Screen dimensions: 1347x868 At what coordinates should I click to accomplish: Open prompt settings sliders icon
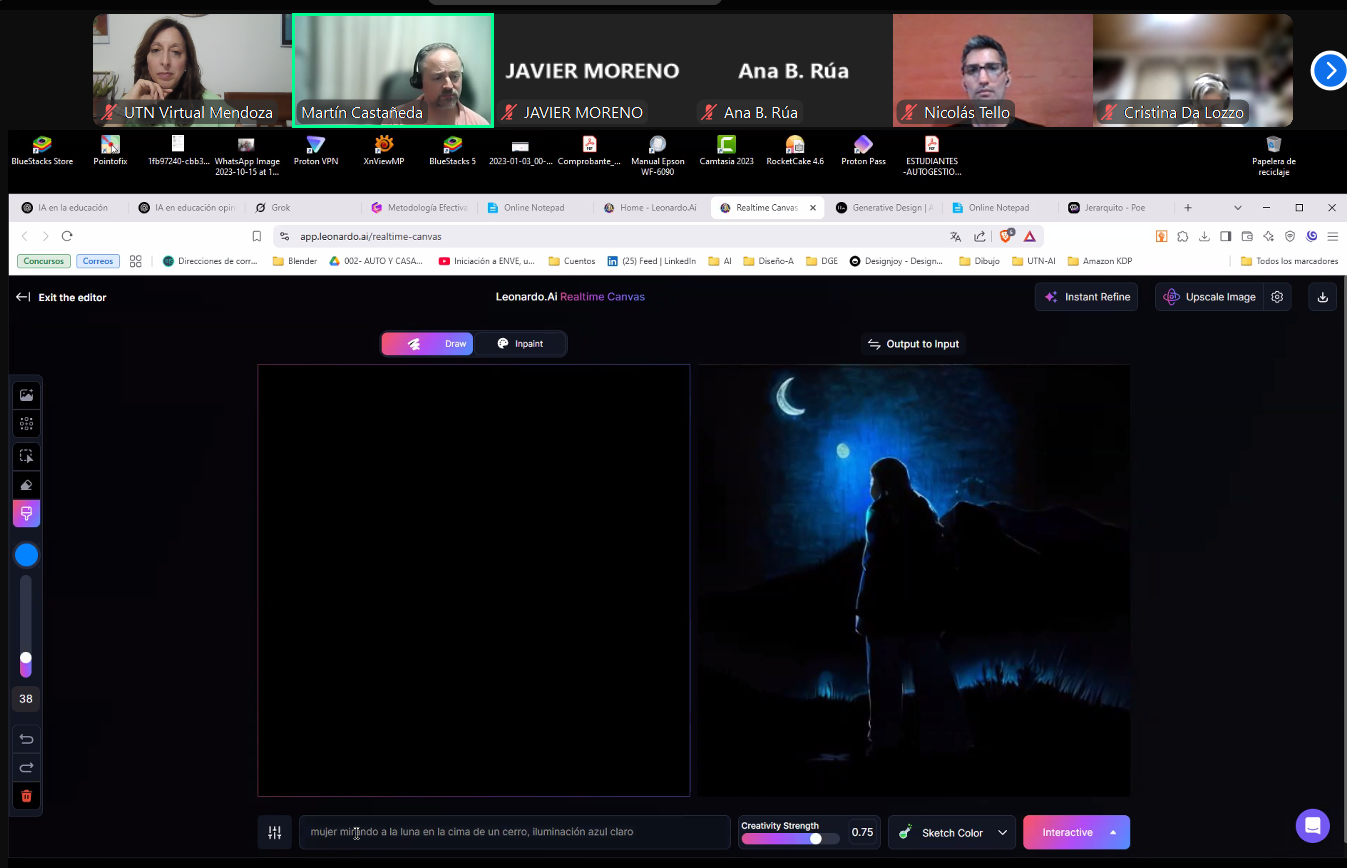[x=275, y=832]
